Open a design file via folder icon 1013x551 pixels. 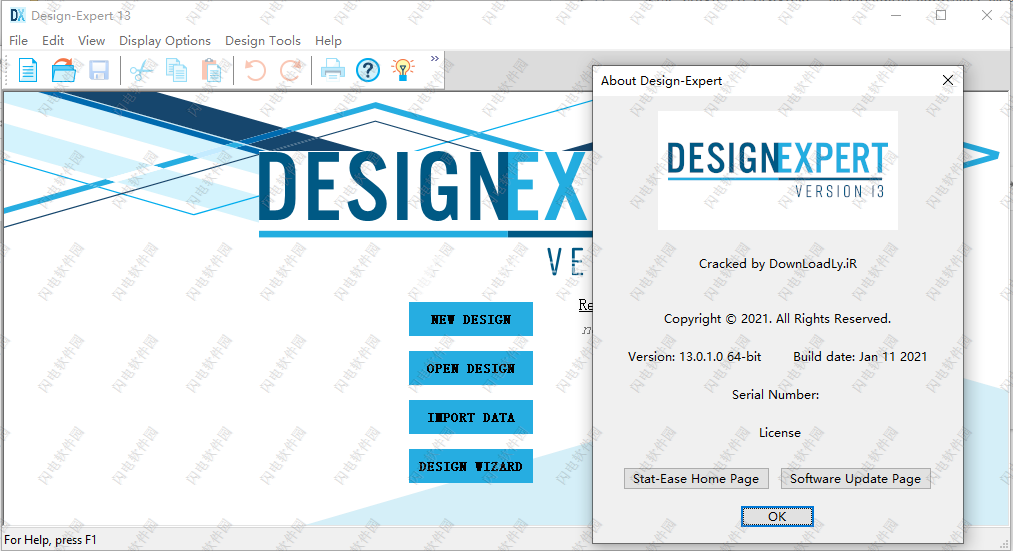point(63,70)
